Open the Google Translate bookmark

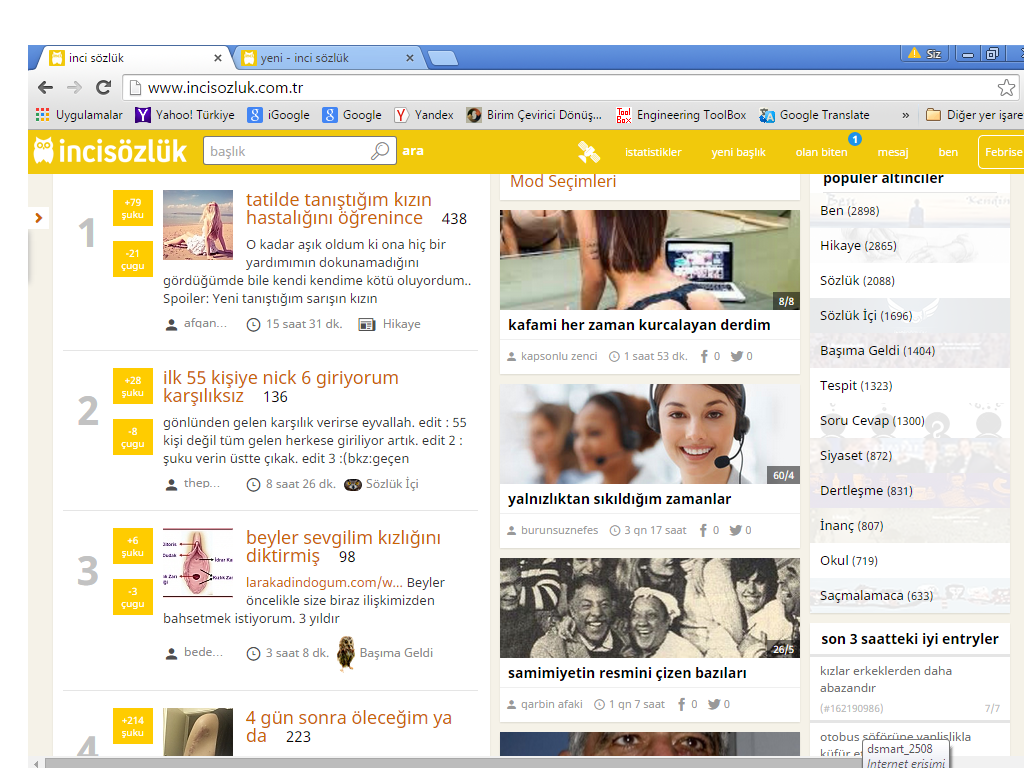click(814, 115)
